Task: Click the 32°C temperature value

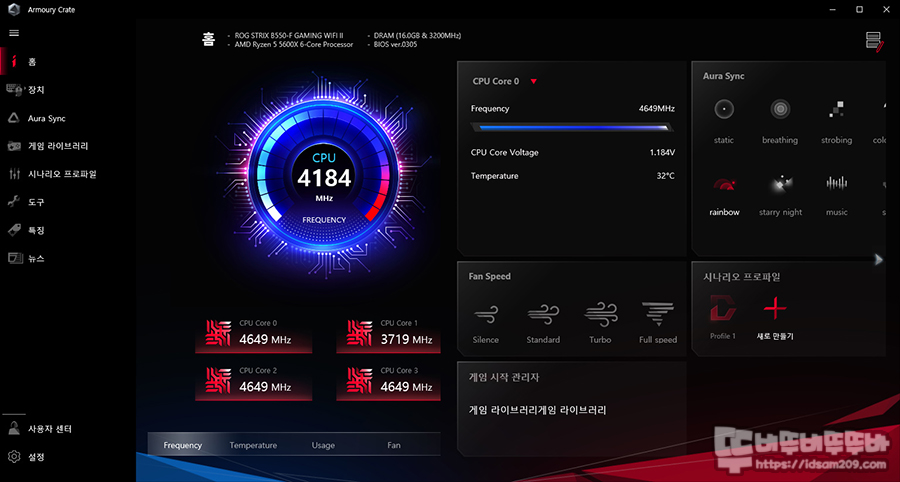Action: coord(666,176)
